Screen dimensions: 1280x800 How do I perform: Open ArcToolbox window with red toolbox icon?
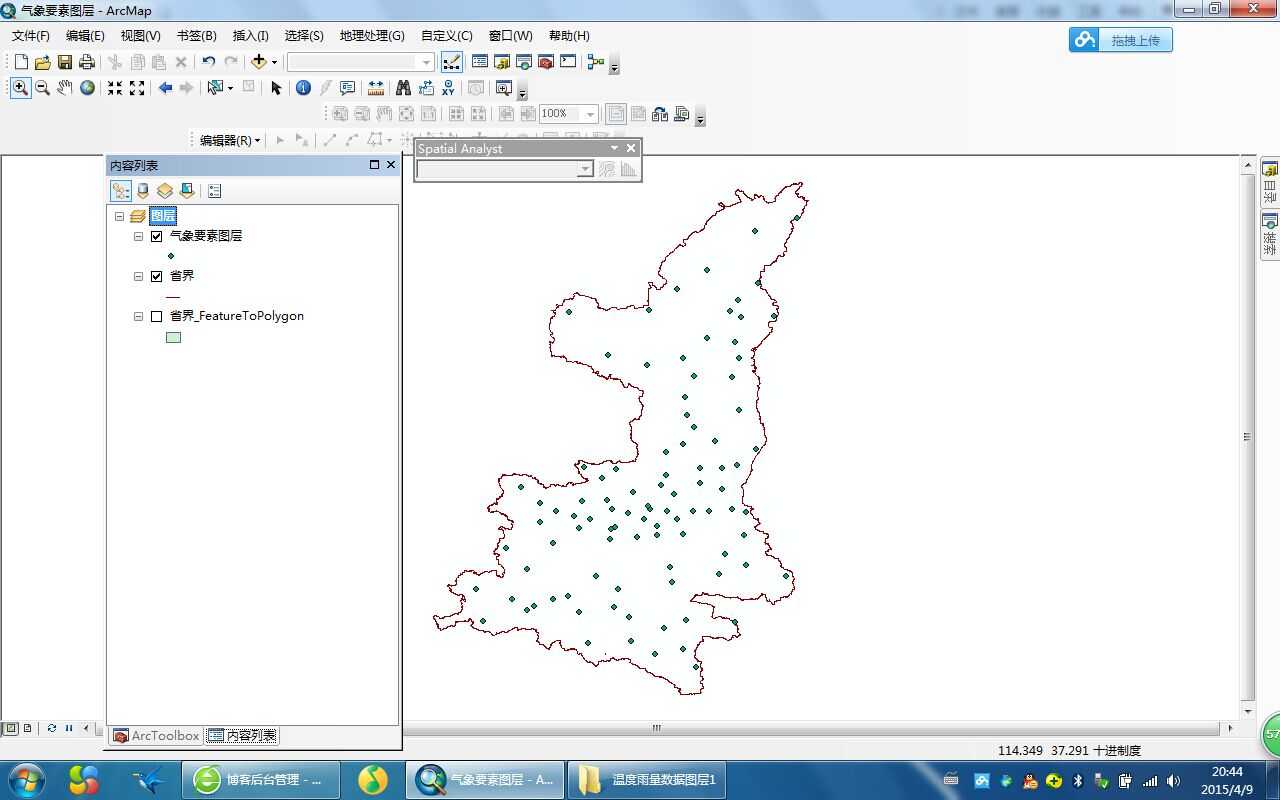pyautogui.click(x=546, y=62)
